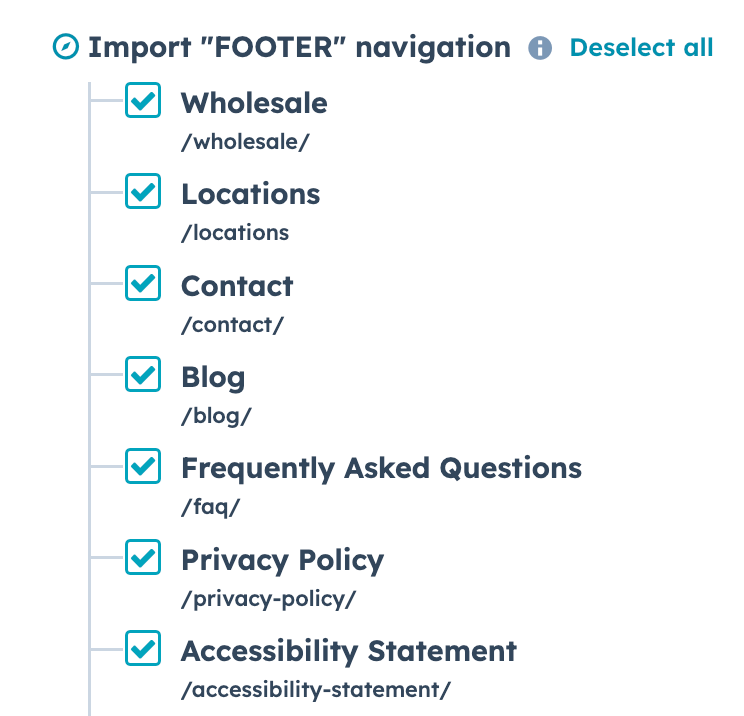
Task: Uncheck the Wholesale checkbox
Action: 143,101
